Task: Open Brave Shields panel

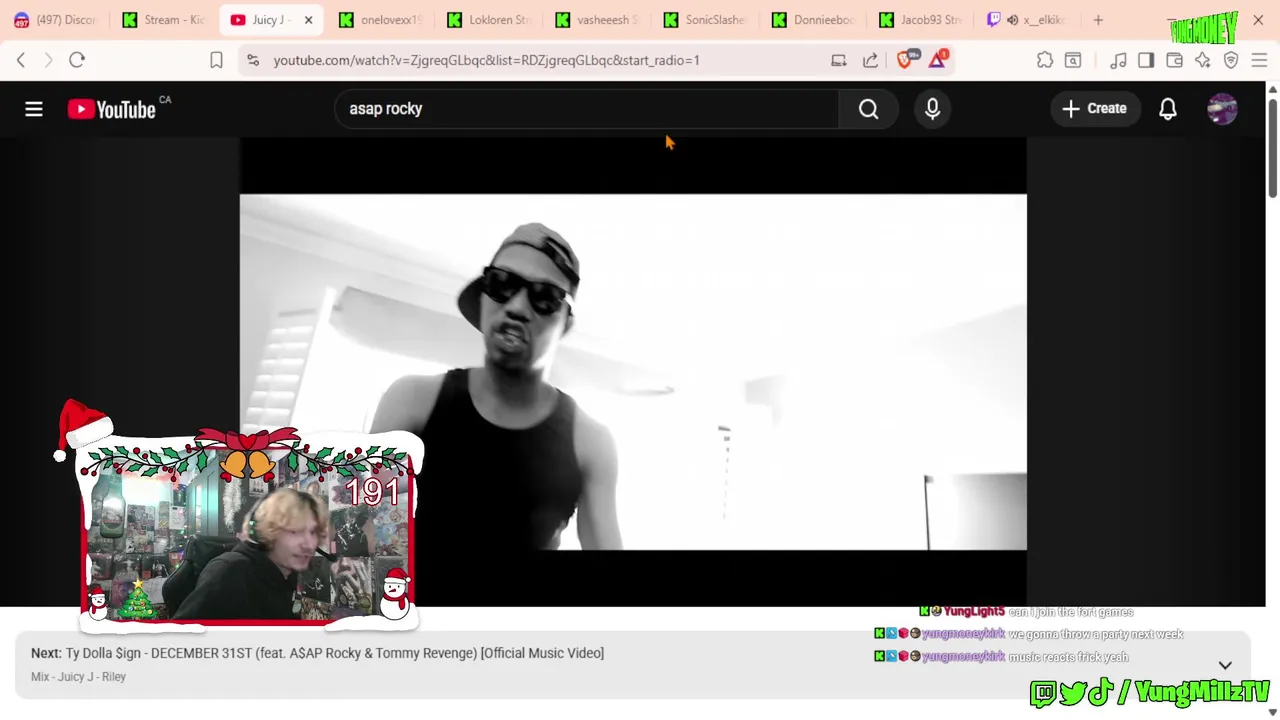Action: click(906, 60)
